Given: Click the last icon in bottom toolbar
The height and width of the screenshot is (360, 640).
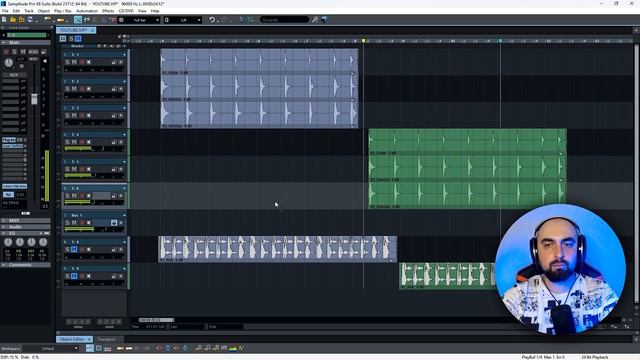Looking at the screenshot, I should [x=242, y=348].
